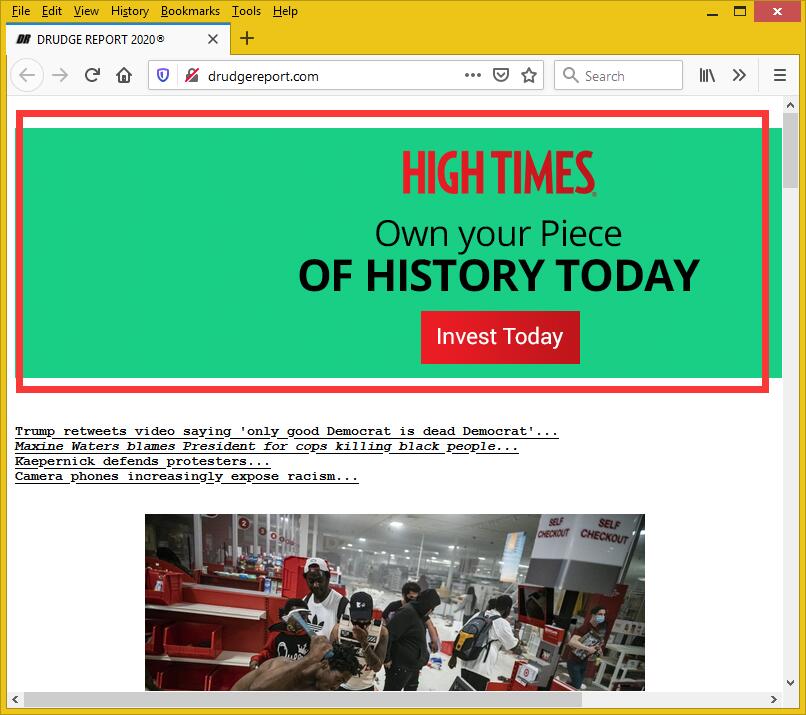Viewport: 806px width, 715px height.
Task: Go back to the previous page
Action: click(27, 76)
